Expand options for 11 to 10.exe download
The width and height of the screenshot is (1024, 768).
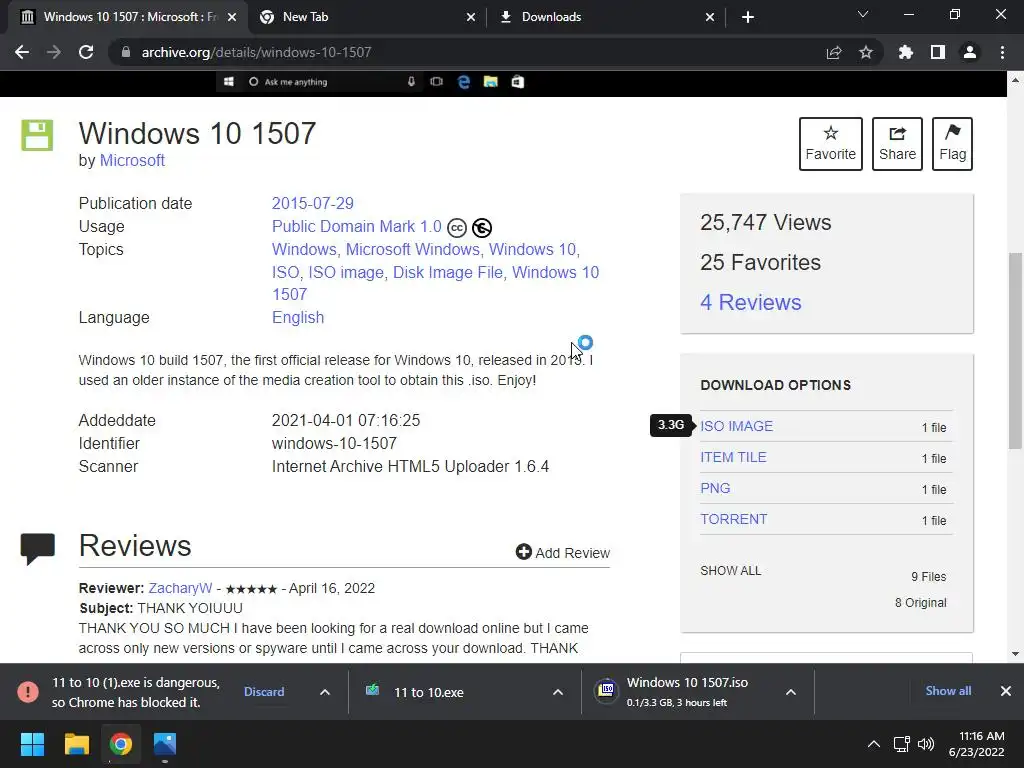(x=558, y=692)
